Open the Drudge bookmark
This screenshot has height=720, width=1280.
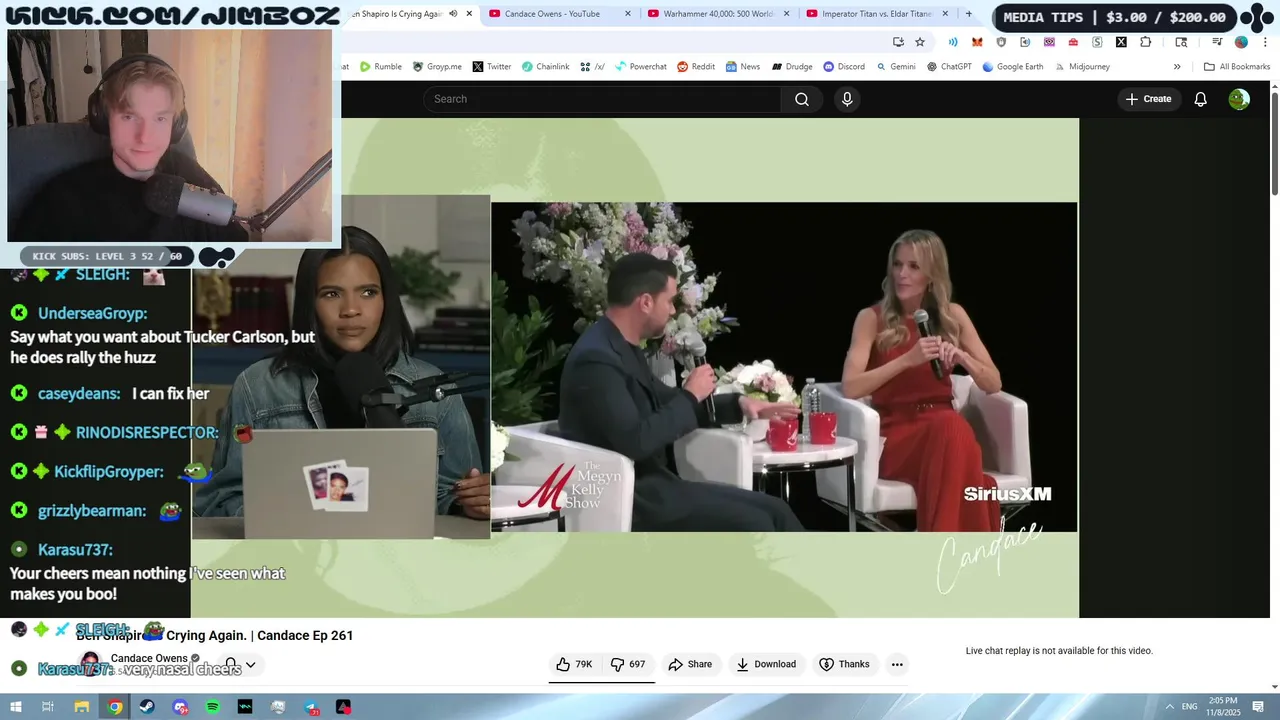pyautogui.click(x=791, y=67)
